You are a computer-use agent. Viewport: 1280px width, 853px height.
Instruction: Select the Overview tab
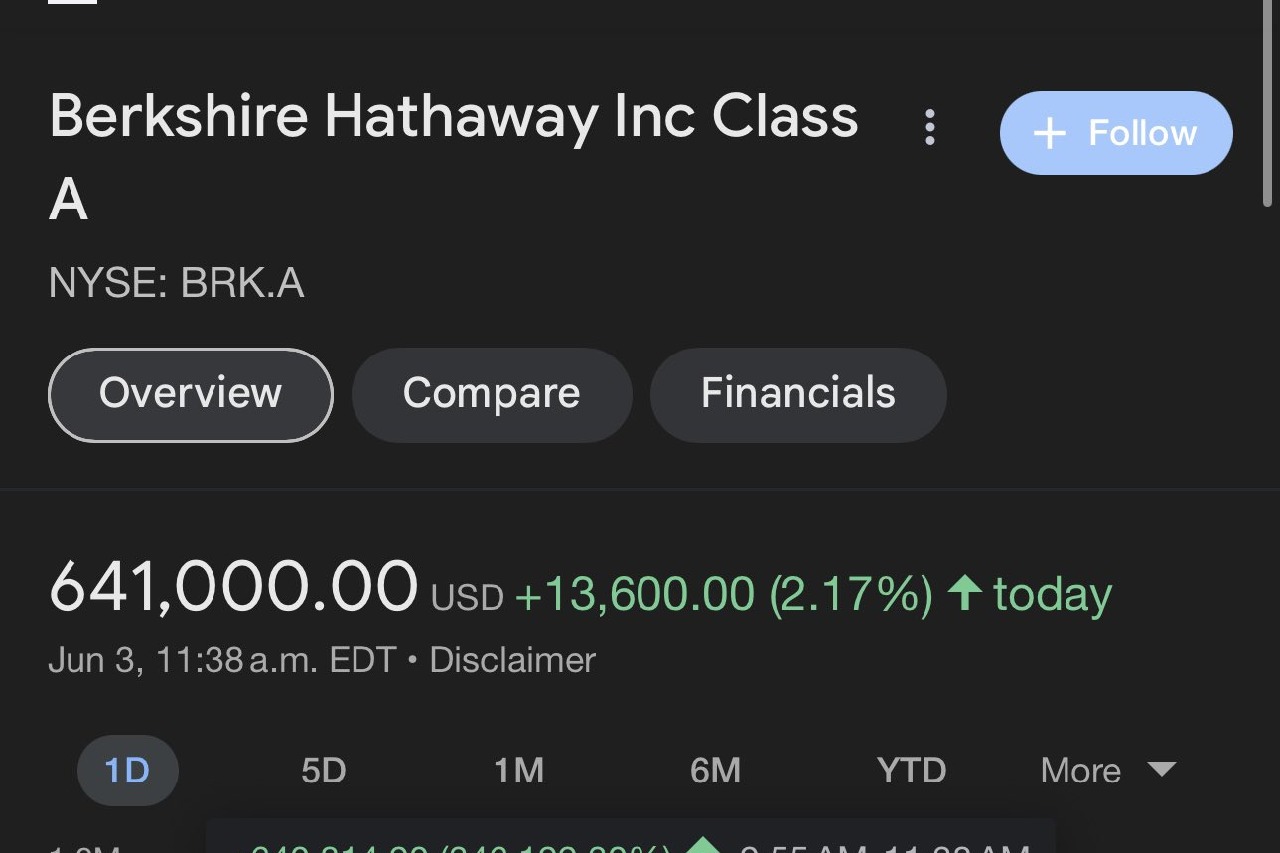190,394
